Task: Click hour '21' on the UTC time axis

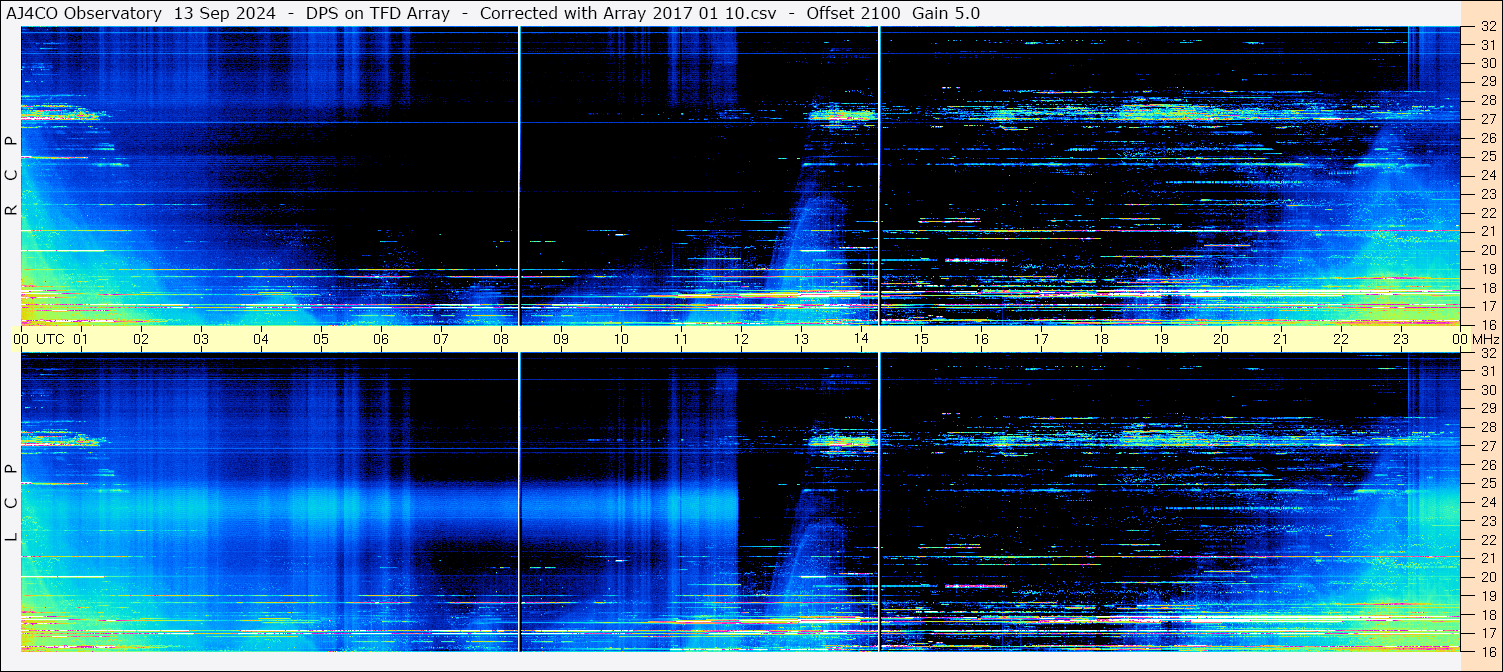Action: [1281, 339]
